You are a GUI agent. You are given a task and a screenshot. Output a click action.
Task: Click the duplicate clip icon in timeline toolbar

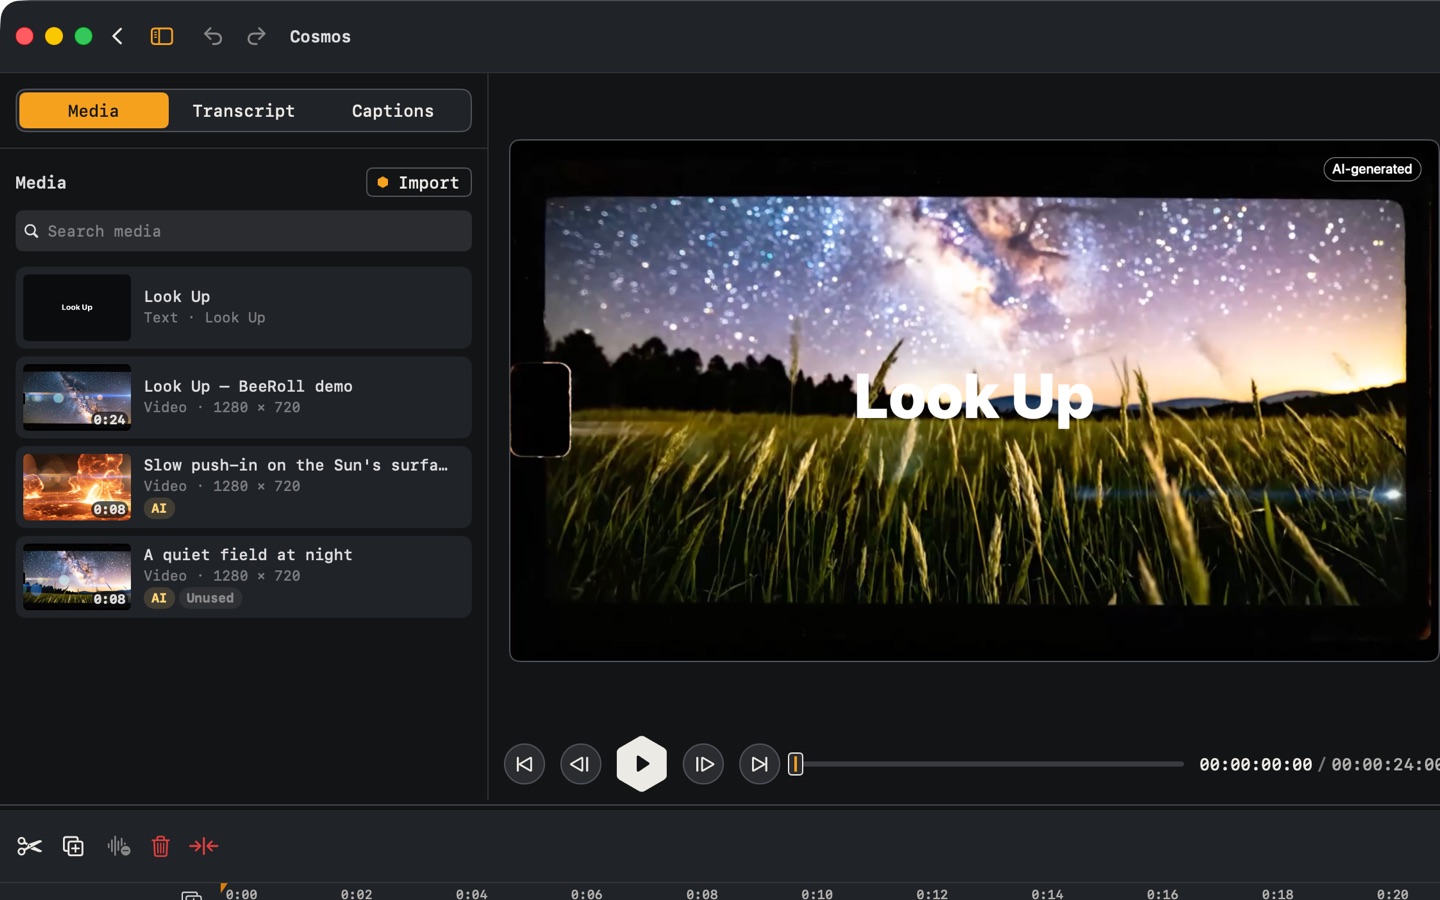73,846
